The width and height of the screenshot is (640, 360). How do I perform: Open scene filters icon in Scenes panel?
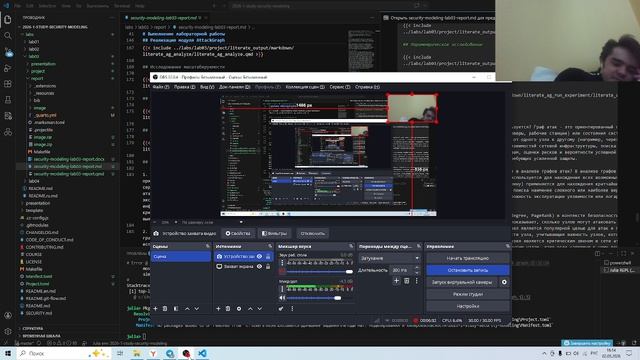point(176,309)
